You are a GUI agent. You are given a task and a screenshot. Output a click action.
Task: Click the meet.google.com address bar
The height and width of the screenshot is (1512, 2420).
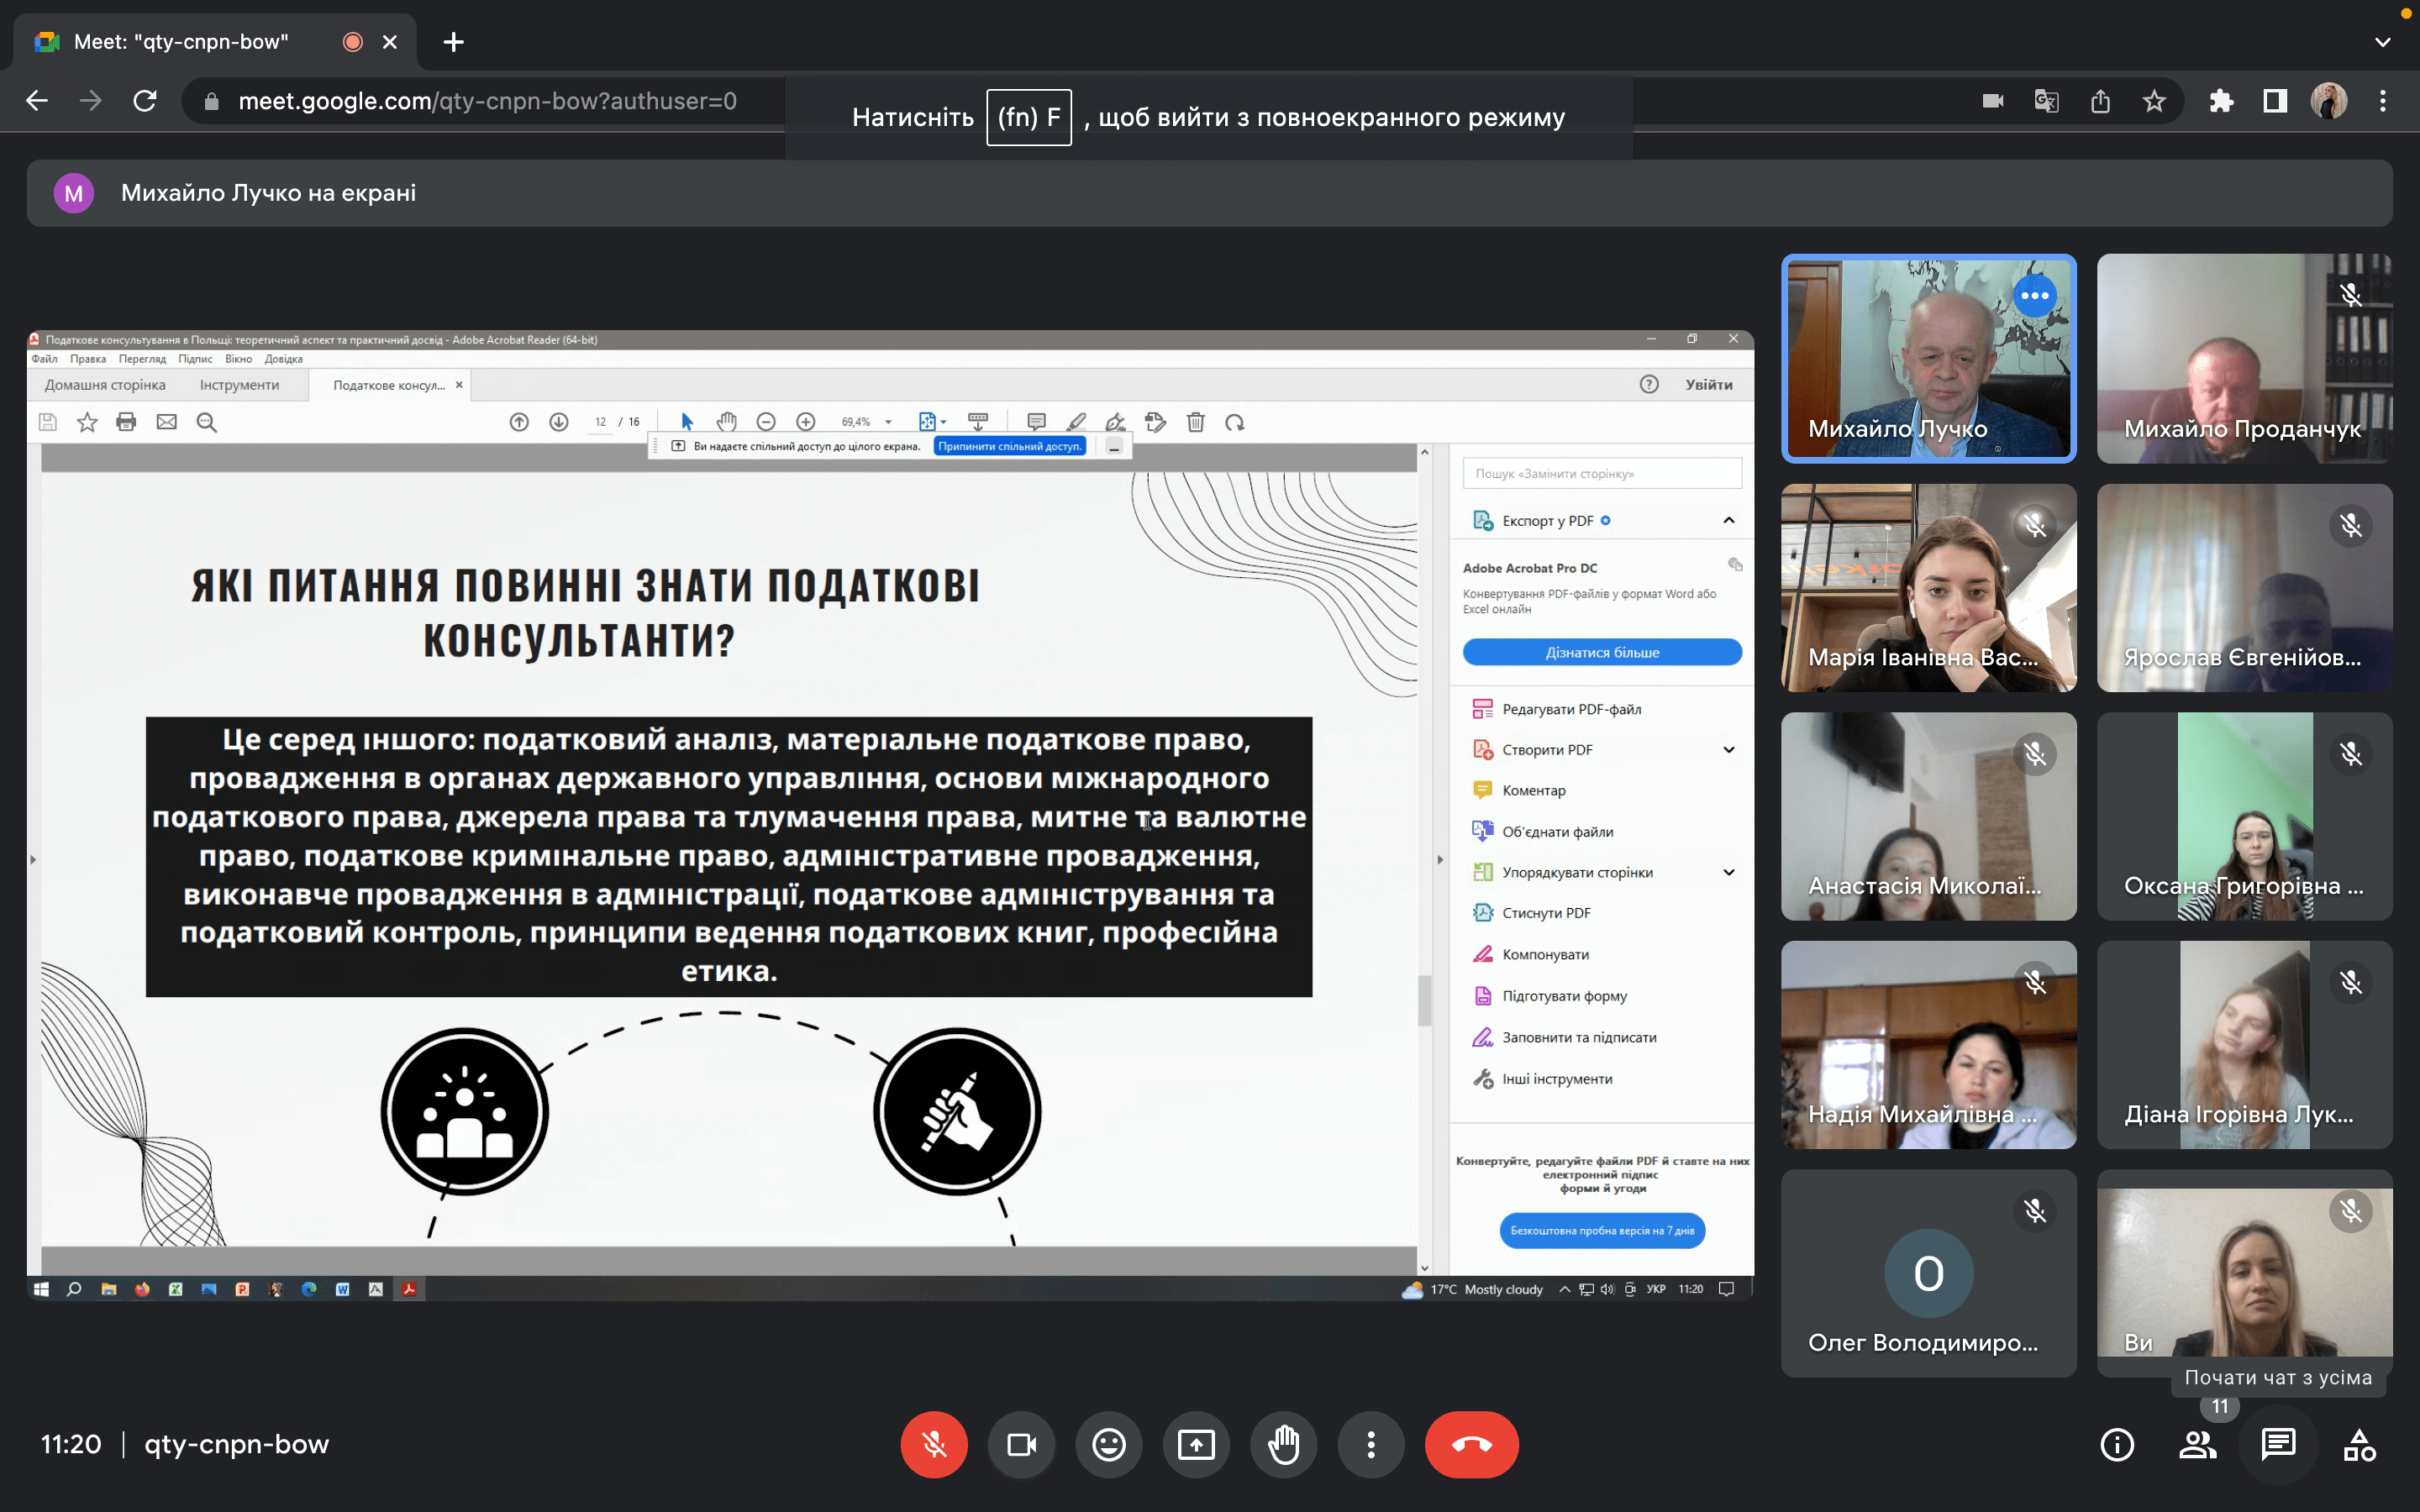point(487,101)
